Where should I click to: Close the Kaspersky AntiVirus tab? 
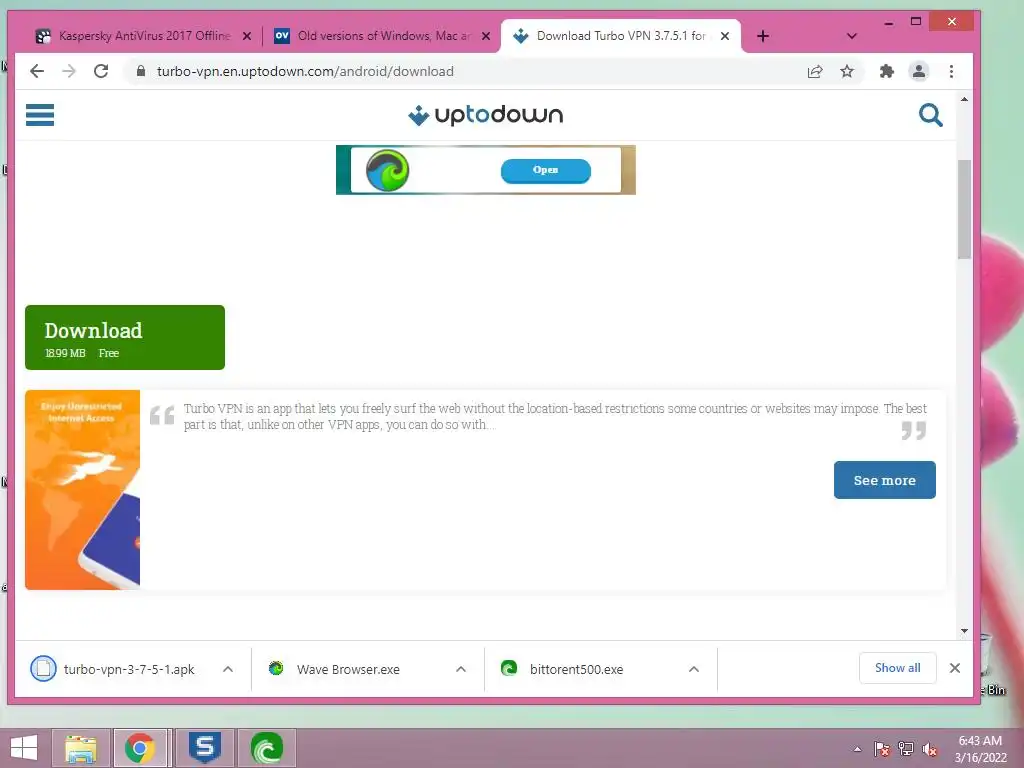click(x=247, y=37)
